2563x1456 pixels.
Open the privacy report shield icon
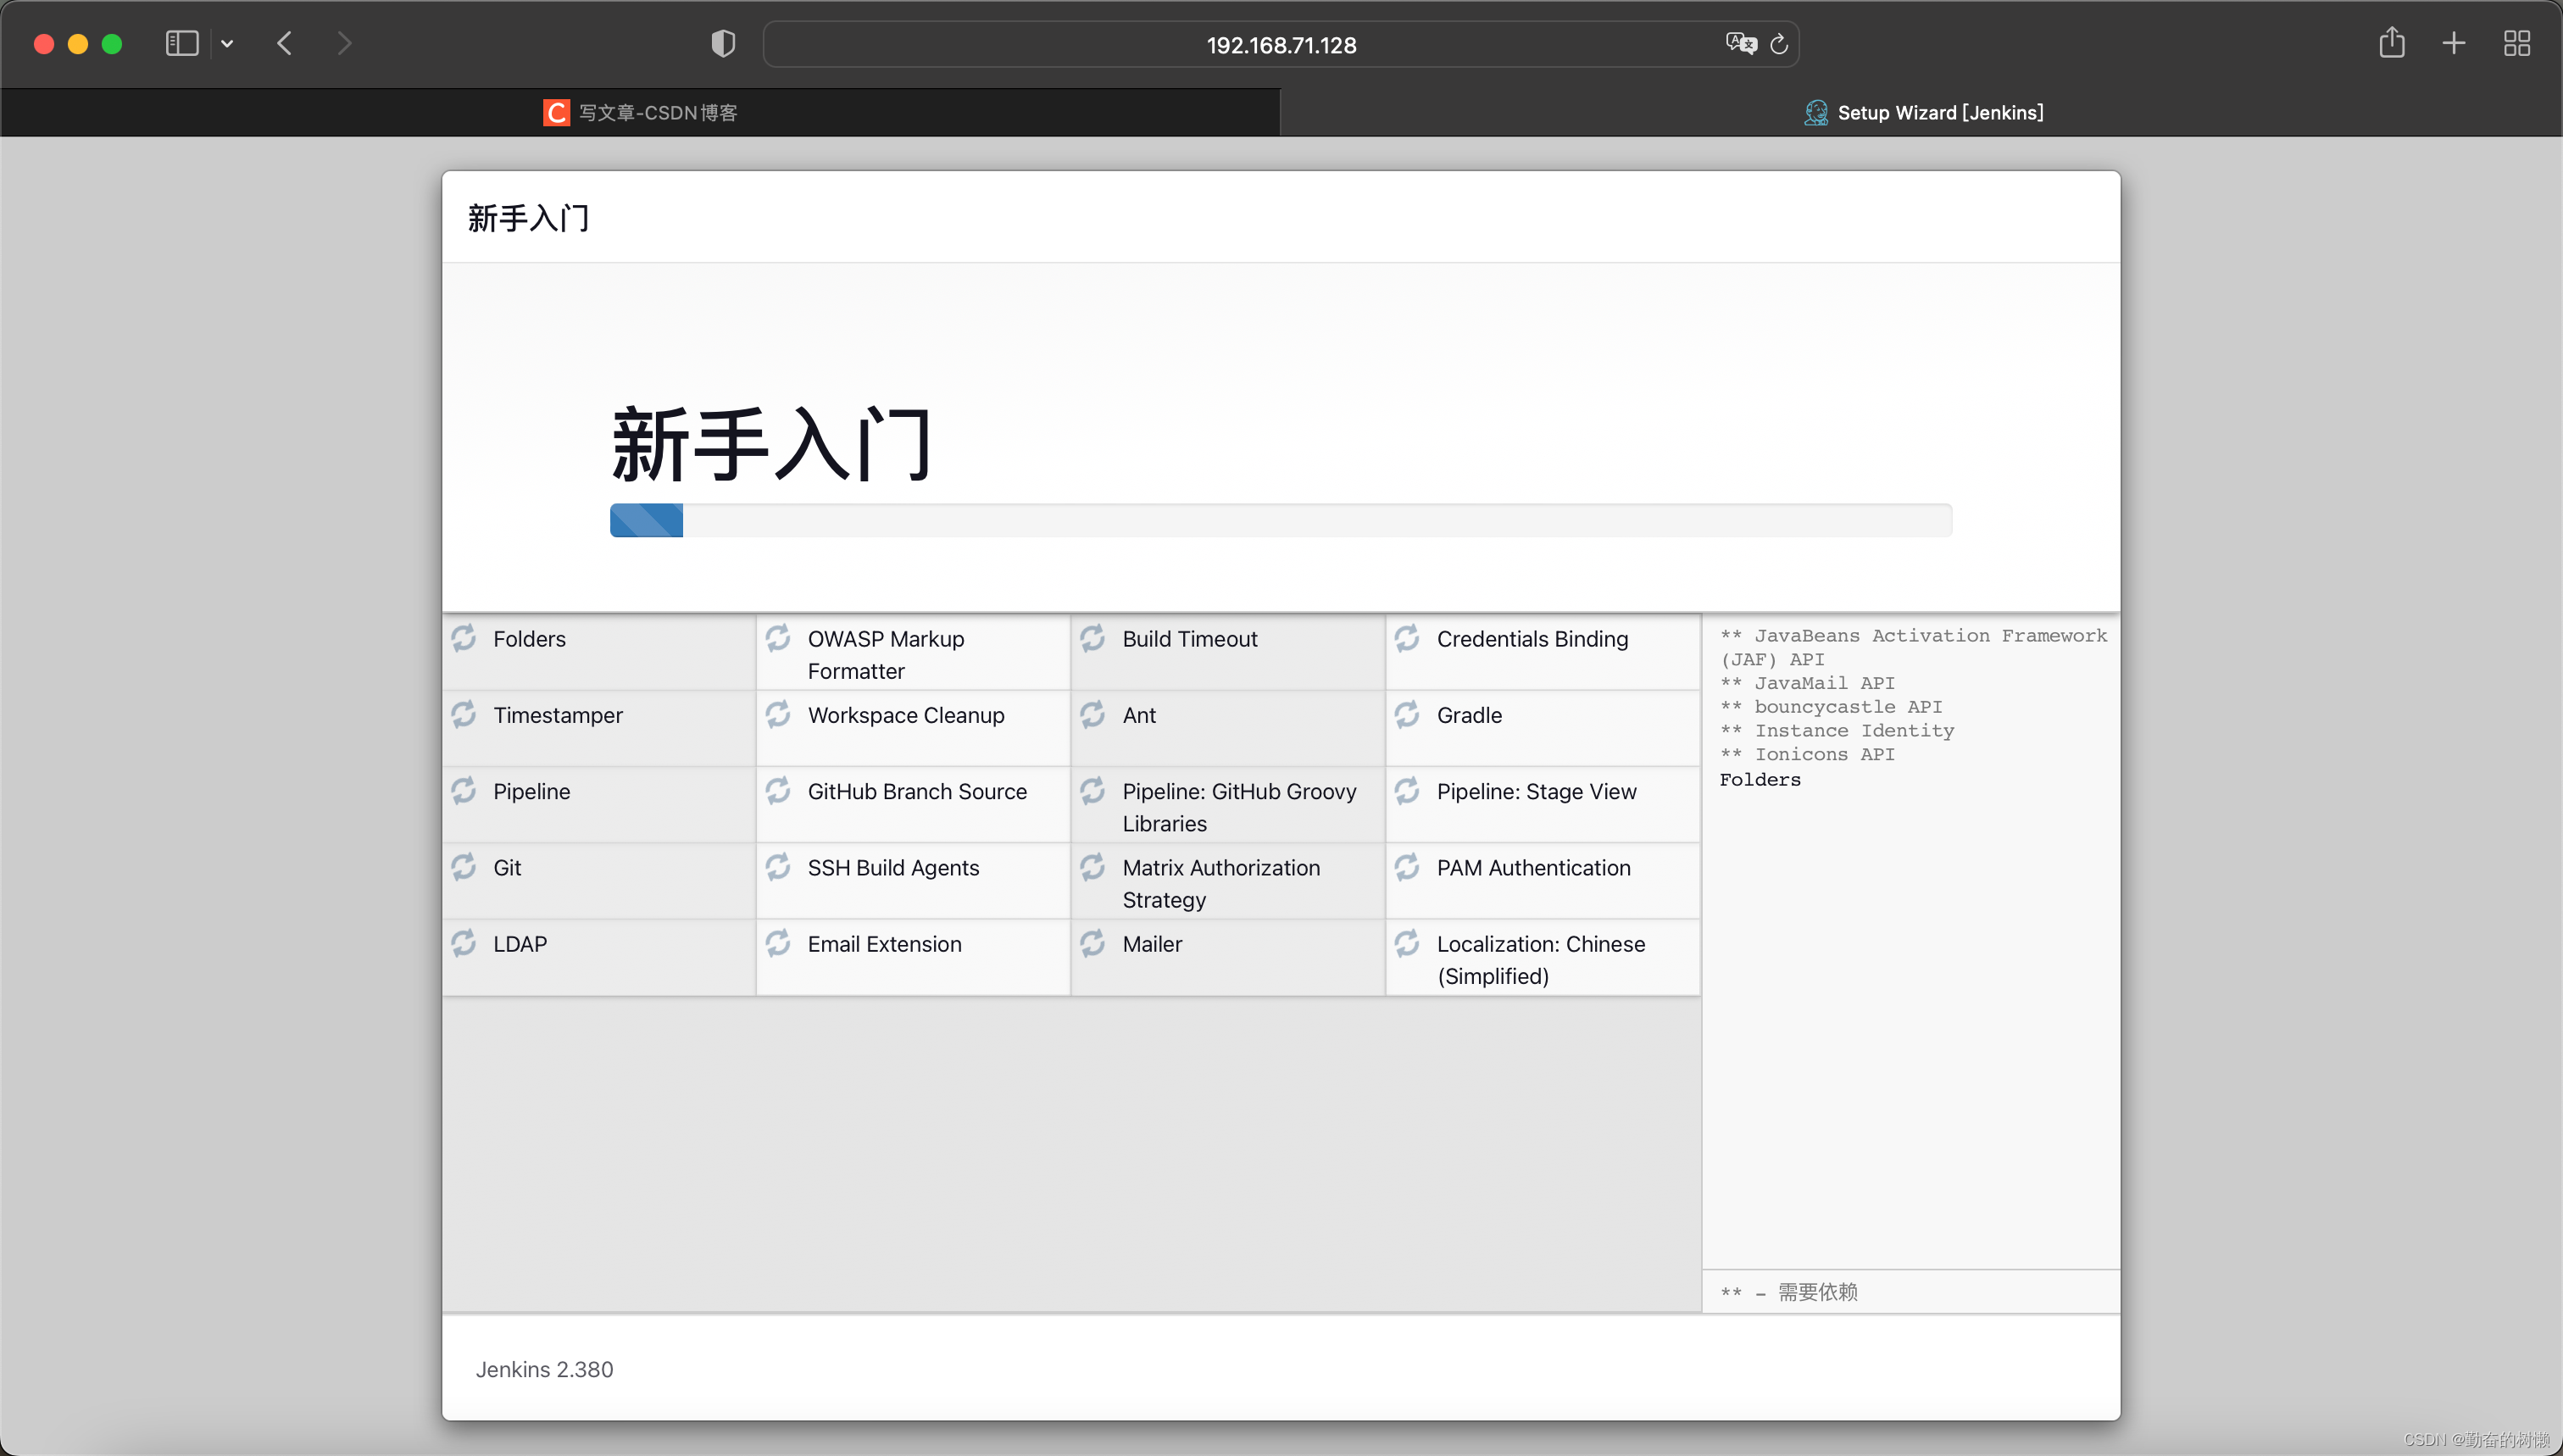[x=723, y=44]
